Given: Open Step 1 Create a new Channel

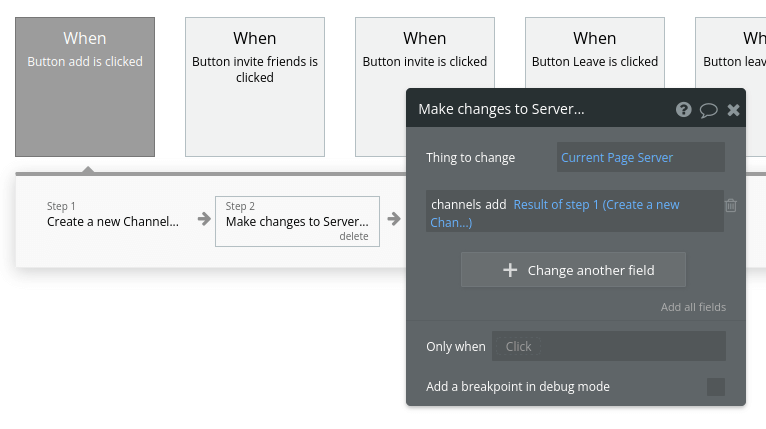Looking at the screenshot, I should coord(113,214).
